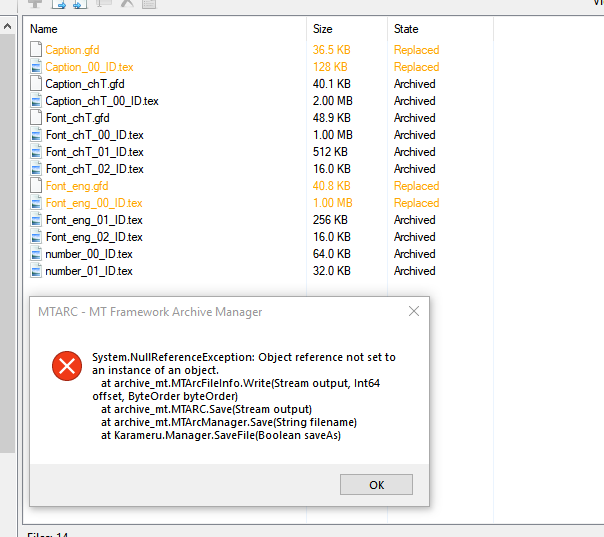Click the scroll-up arrow on the left scrollbar
This screenshot has height=537, width=604.
[7, 26]
